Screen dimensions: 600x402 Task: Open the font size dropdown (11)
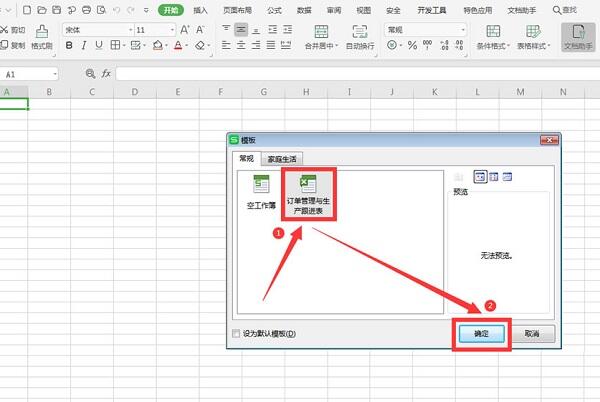click(x=172, y=29)
